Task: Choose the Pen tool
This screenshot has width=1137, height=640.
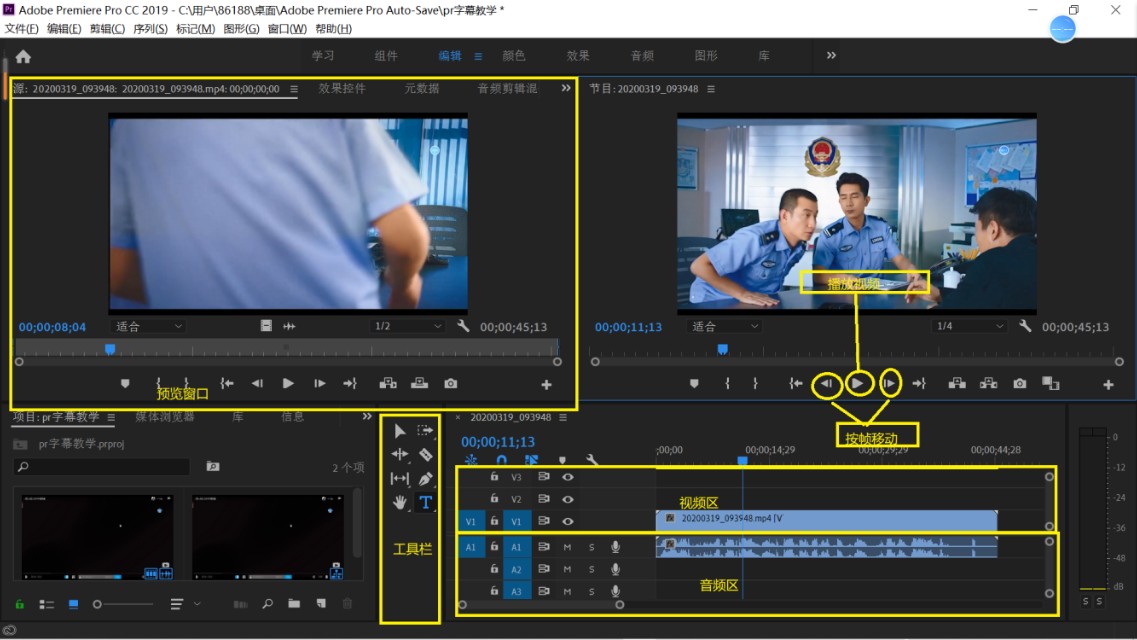Action: pos(425,479)
